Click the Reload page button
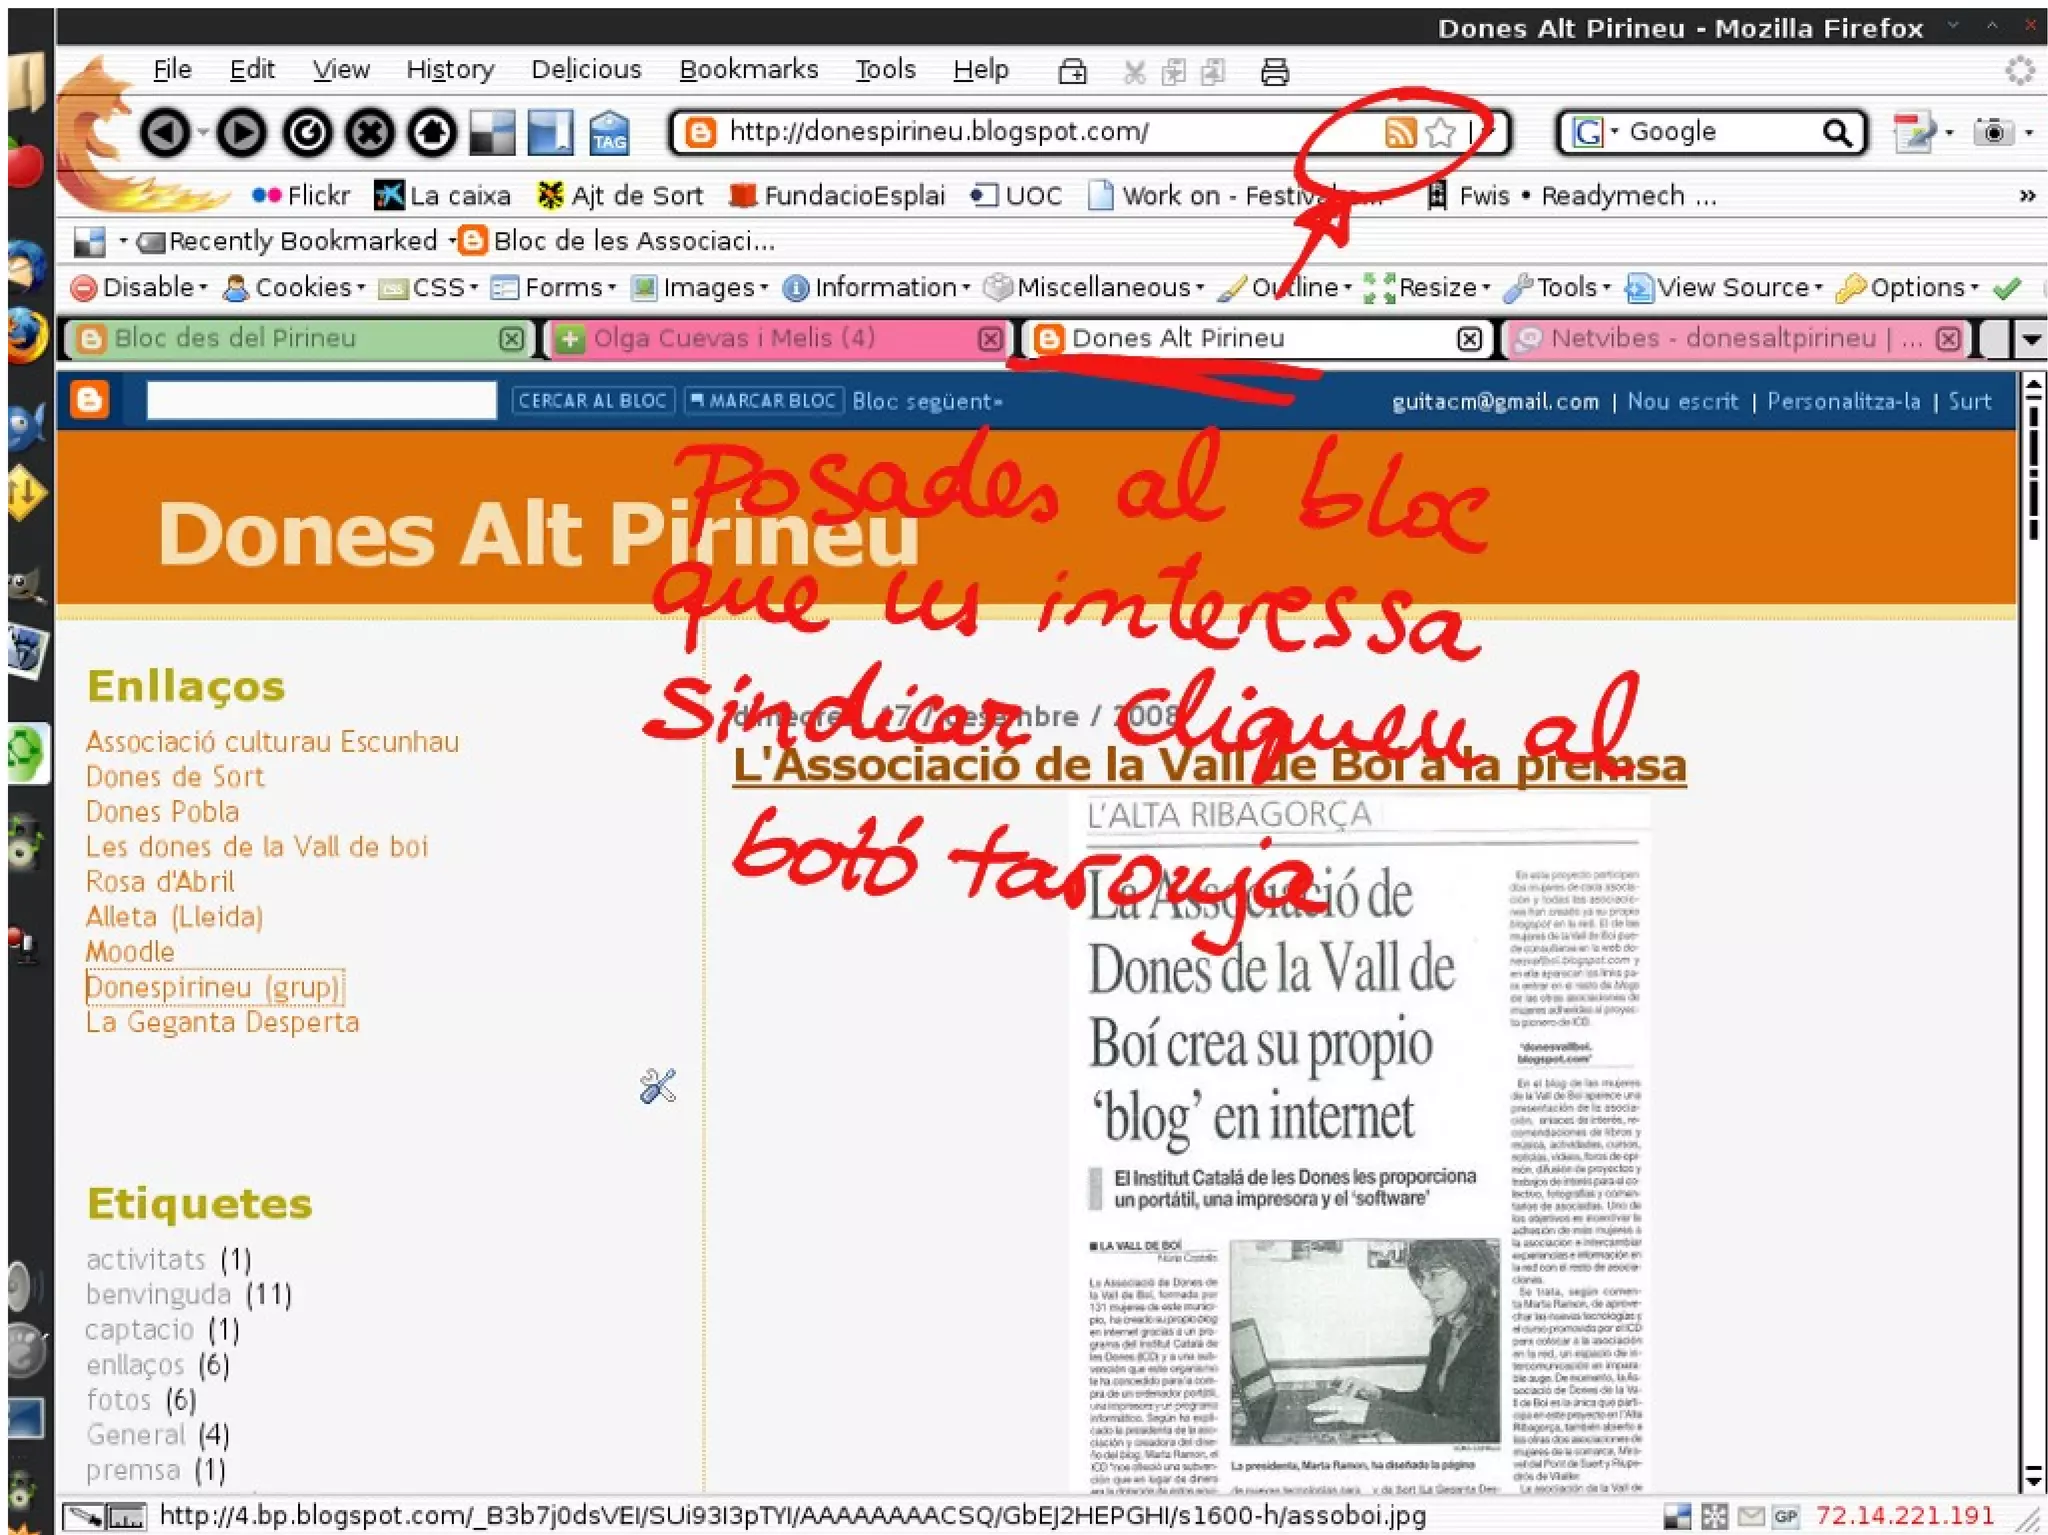The width and height of the screenshot is (2048, 1535). coord(307,133)
